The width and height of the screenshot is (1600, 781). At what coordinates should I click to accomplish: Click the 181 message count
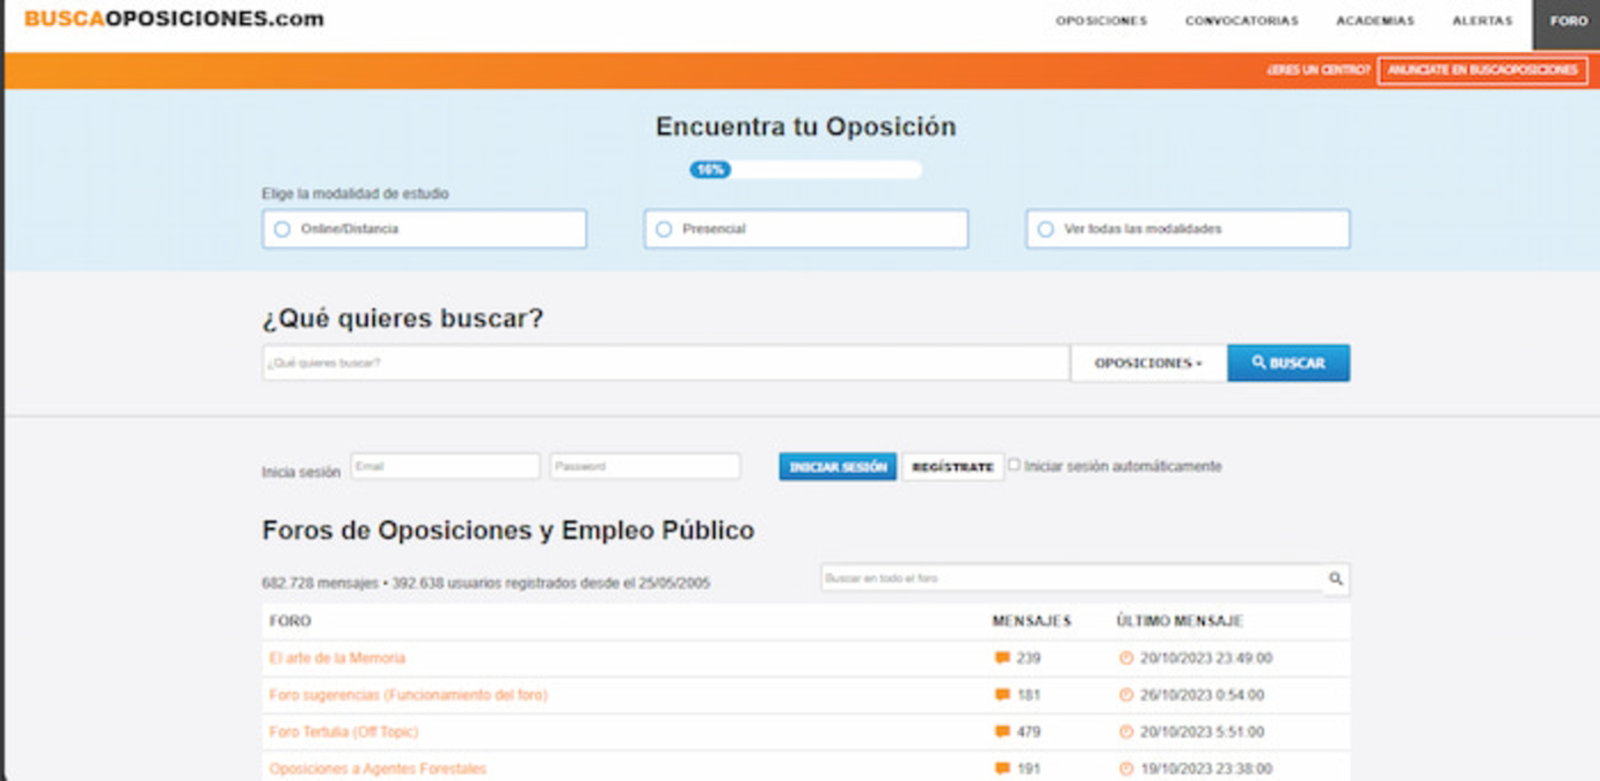pyautogui.click(x=1028, y=695)
